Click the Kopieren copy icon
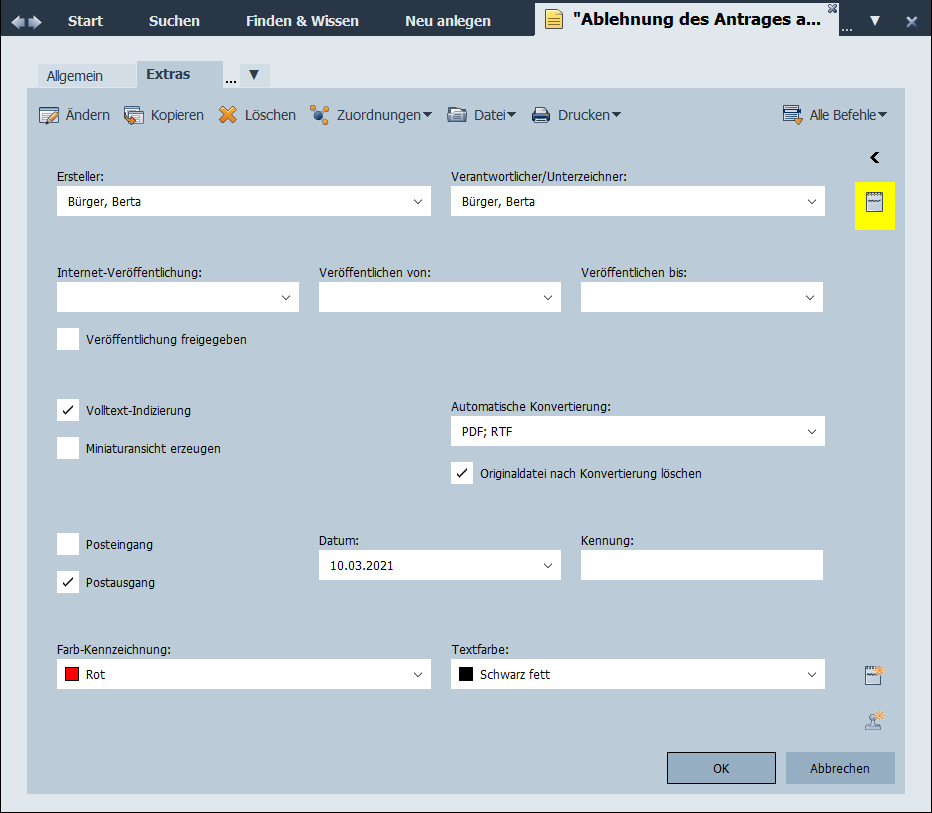 (x=134, y=115)
